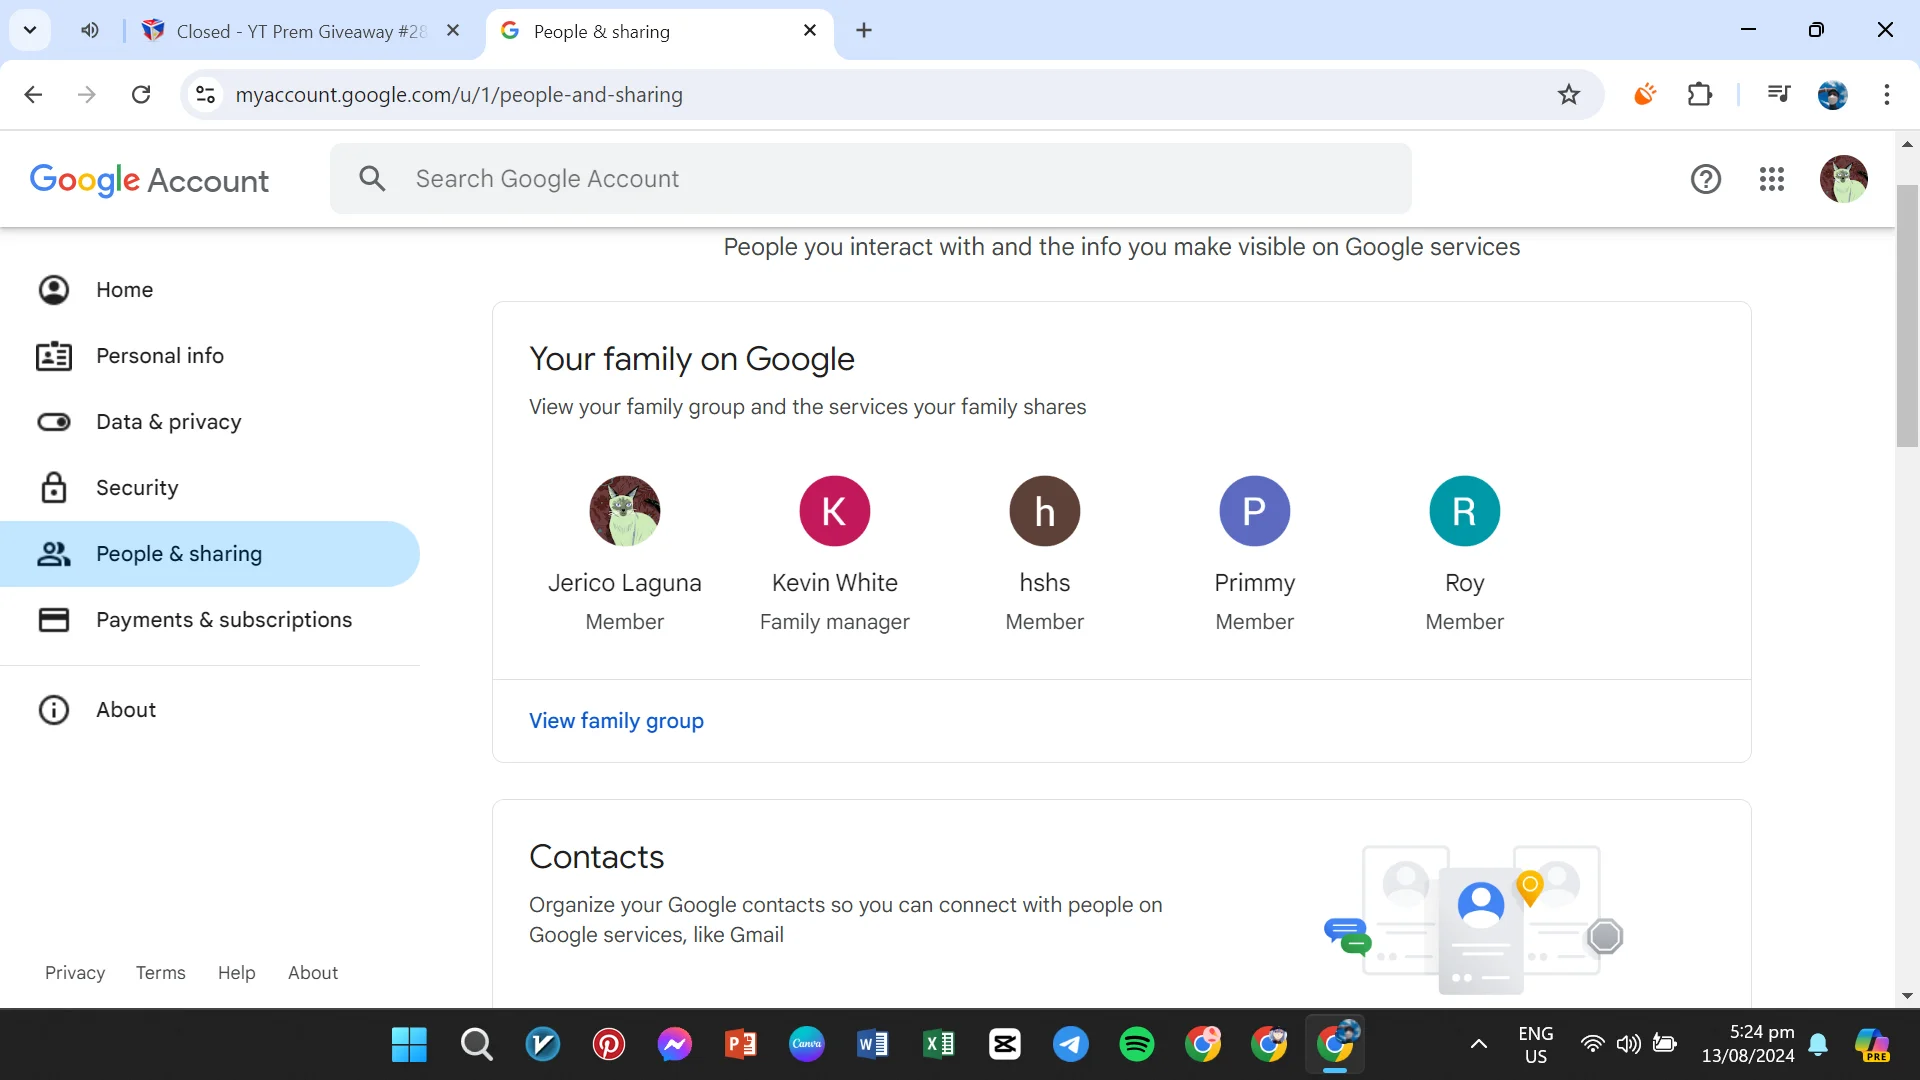Select Kevin White family manager avatar
Viewport: 1920px width, 1080px height.
[835, 511]
